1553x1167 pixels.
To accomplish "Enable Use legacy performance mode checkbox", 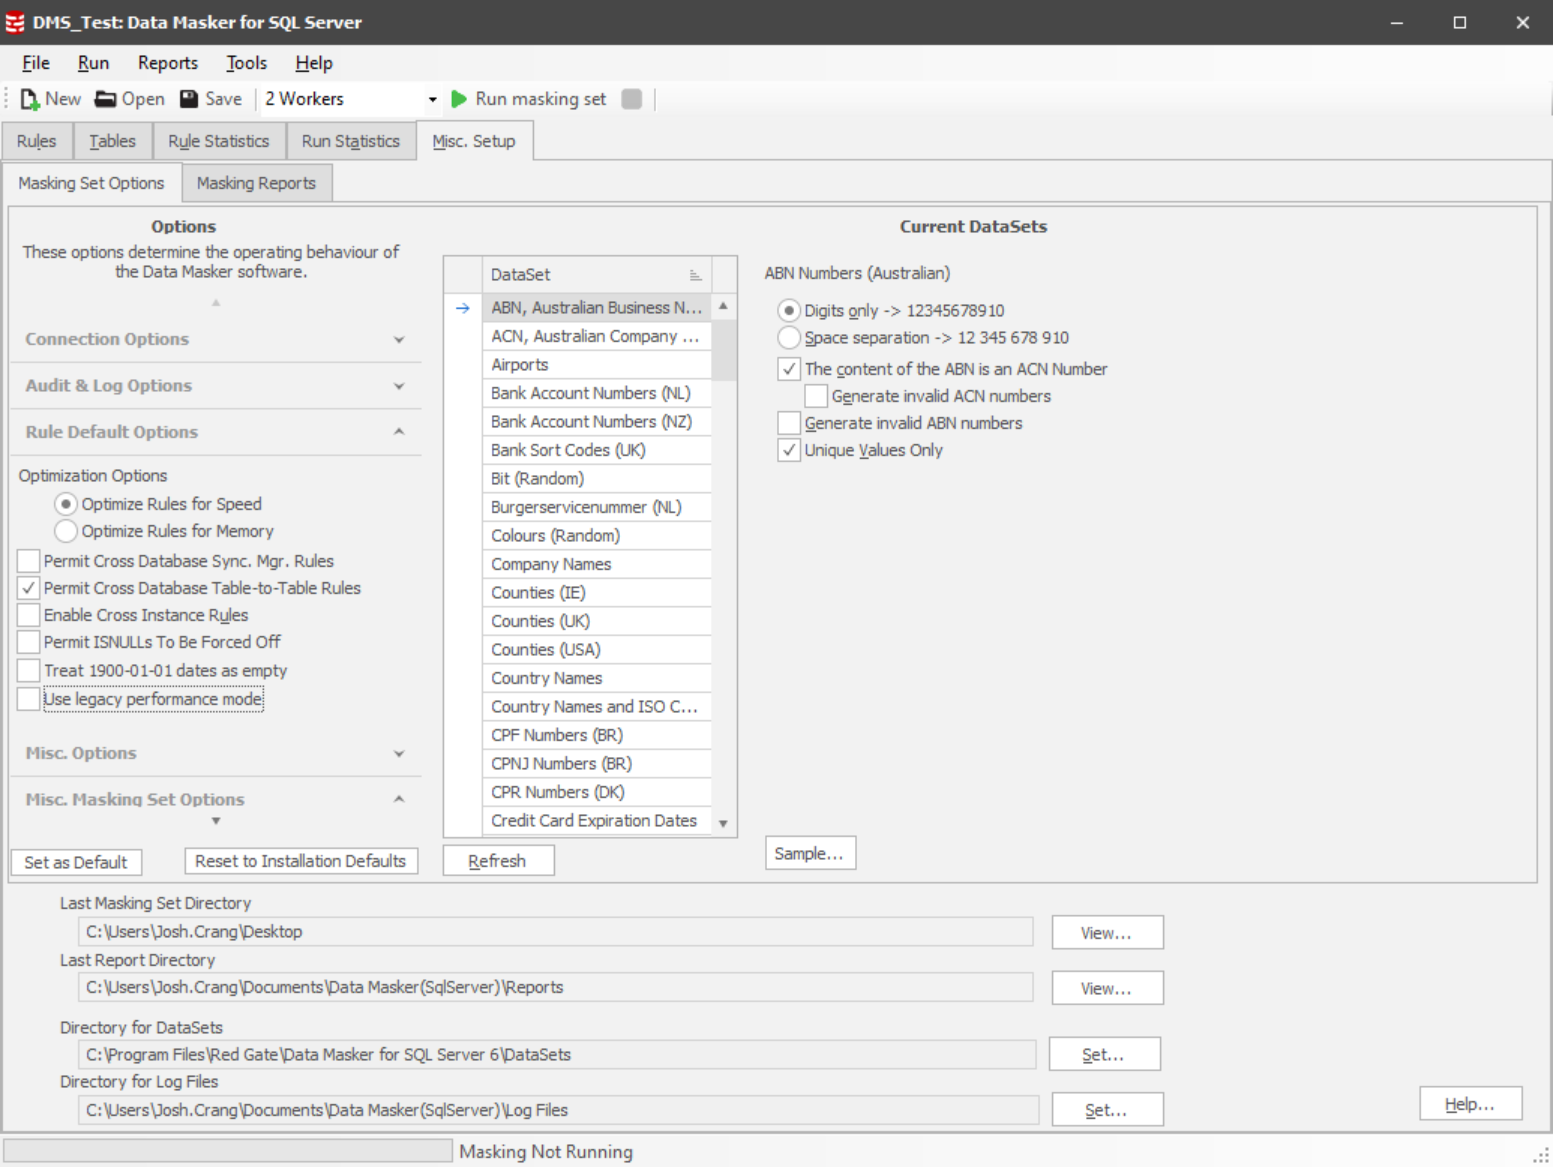I will tap(29, 699).
